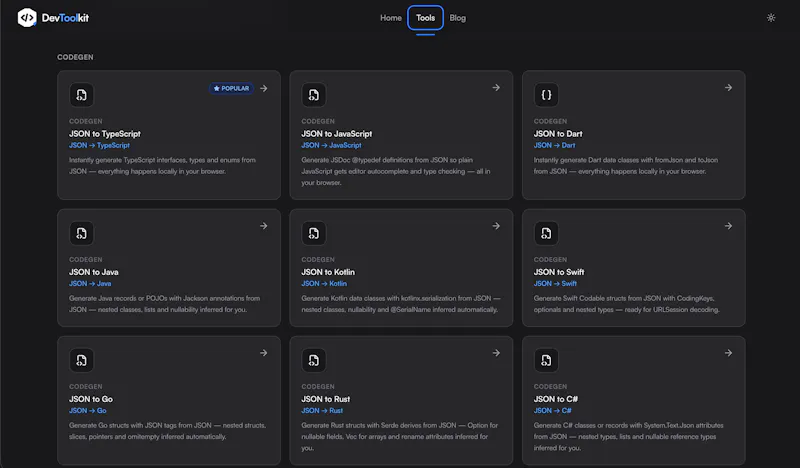Open the Home nav item
The height and width of the screenshot is (468, 800).
point(391,18)
